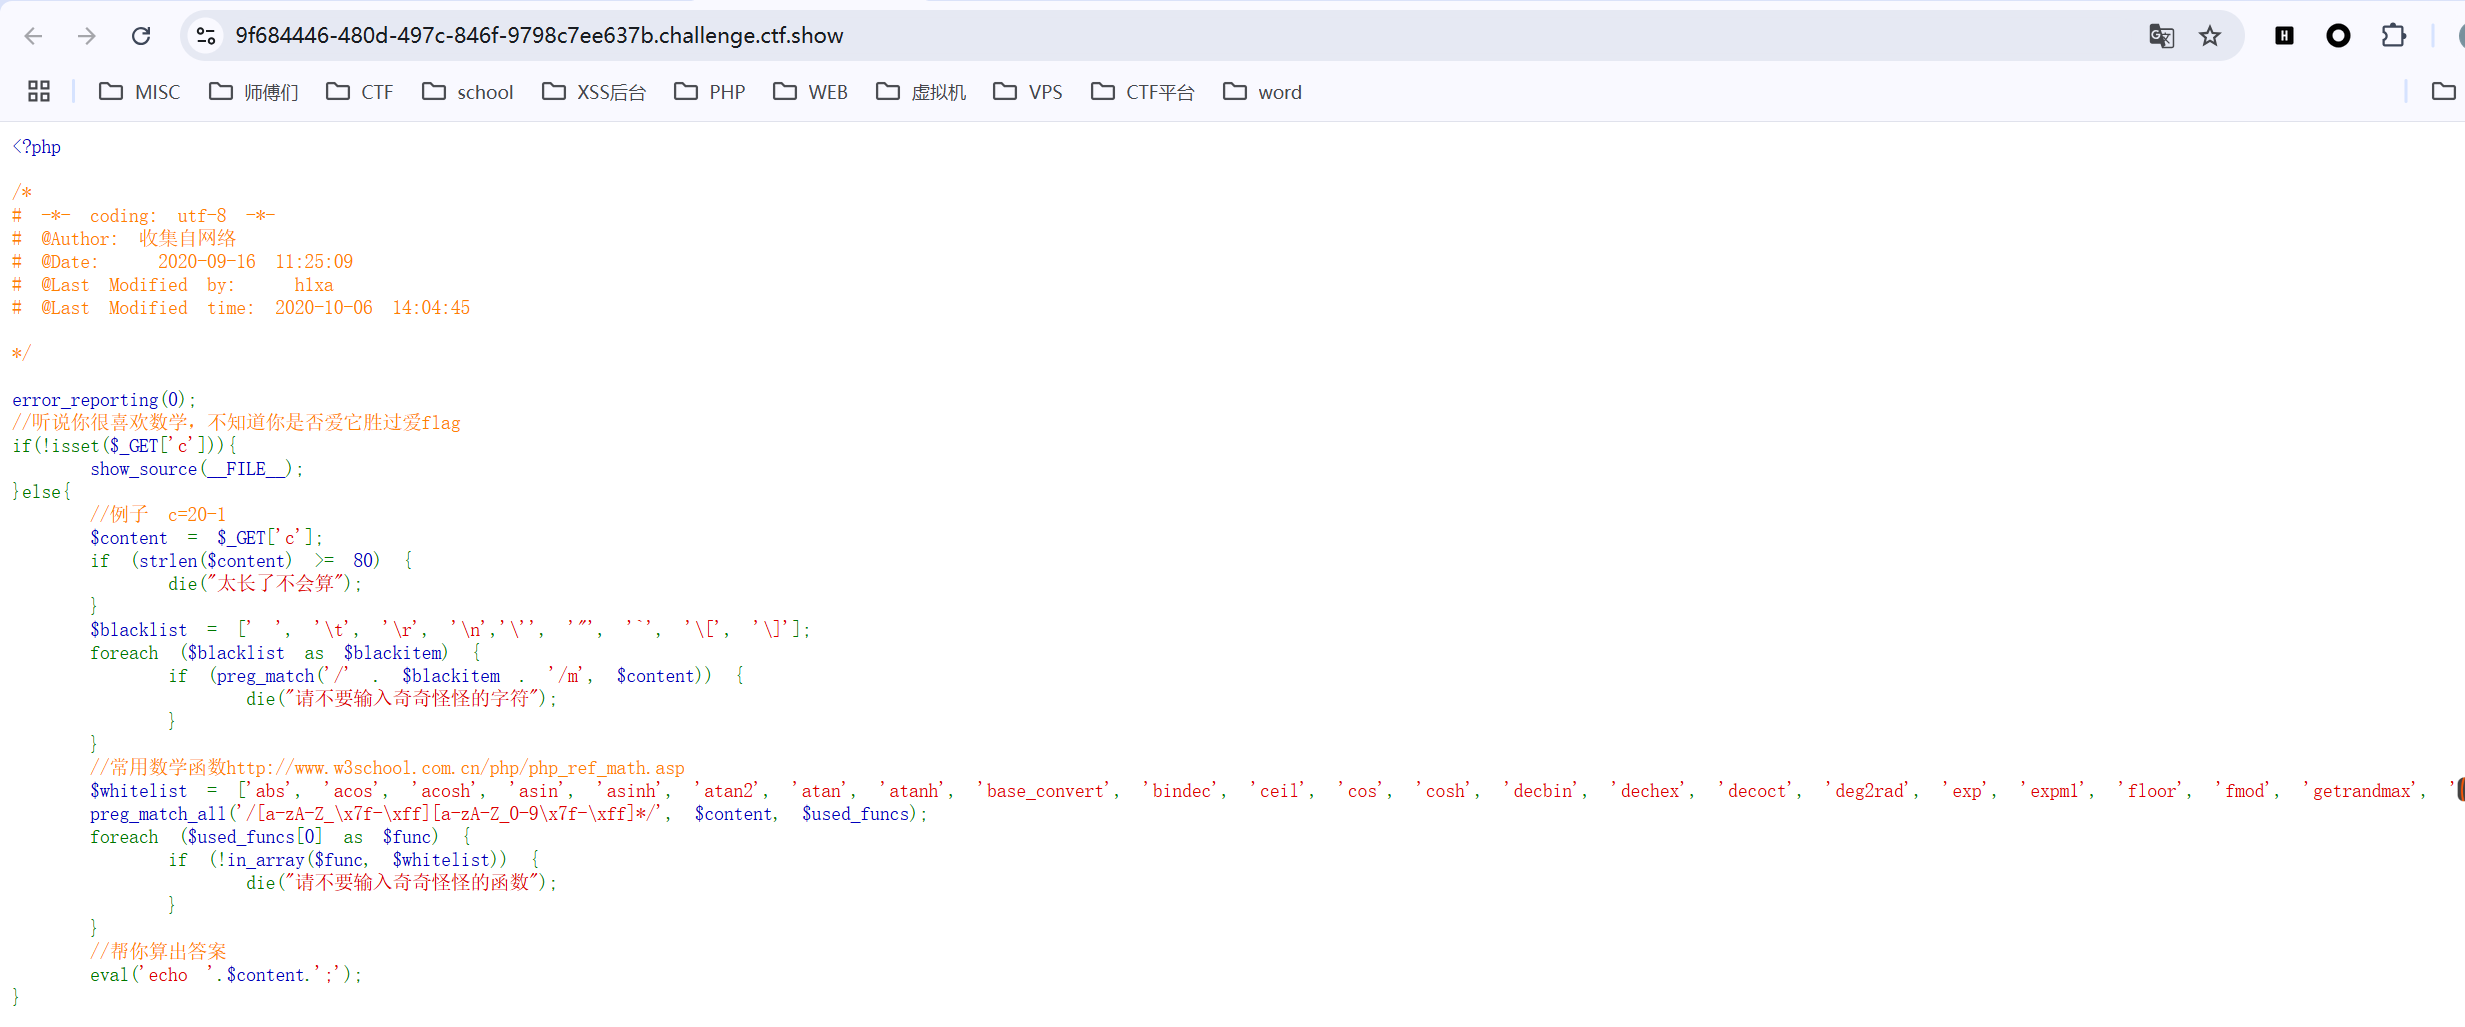Open the extensions puzzle icon

point(2393,36)
